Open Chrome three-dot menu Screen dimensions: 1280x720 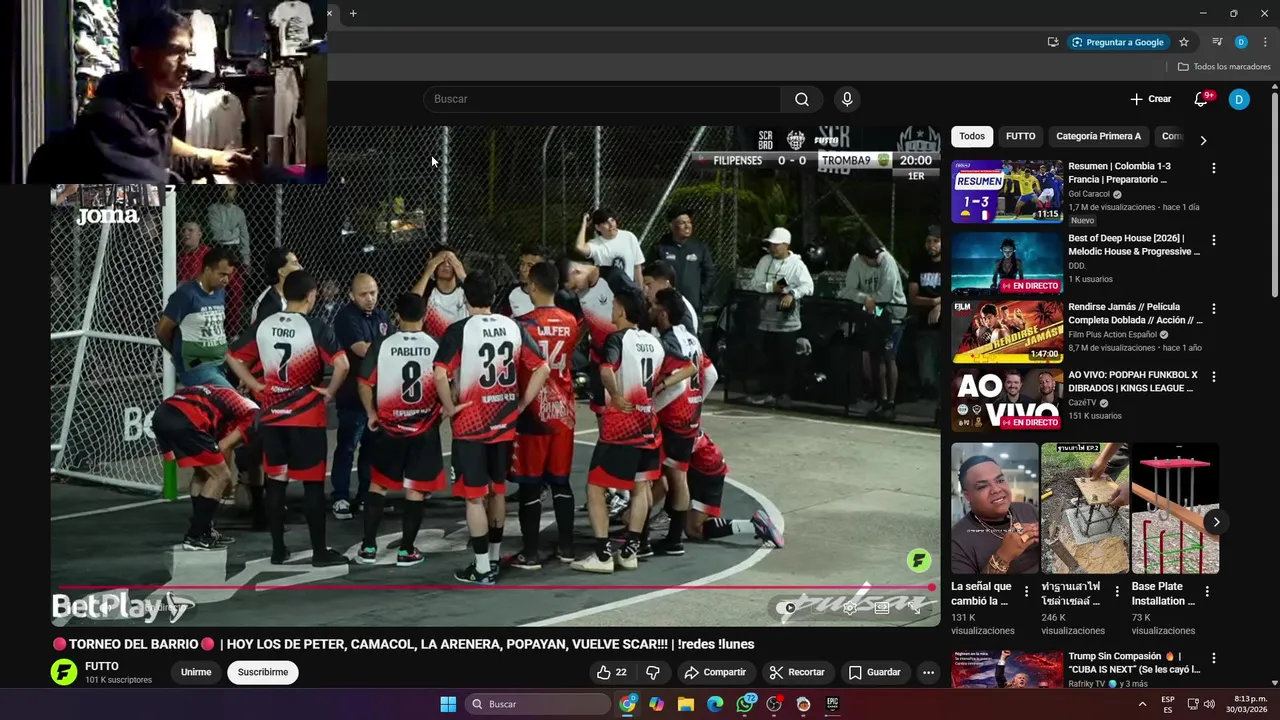pyautogui.click(x=1265, y=42)
